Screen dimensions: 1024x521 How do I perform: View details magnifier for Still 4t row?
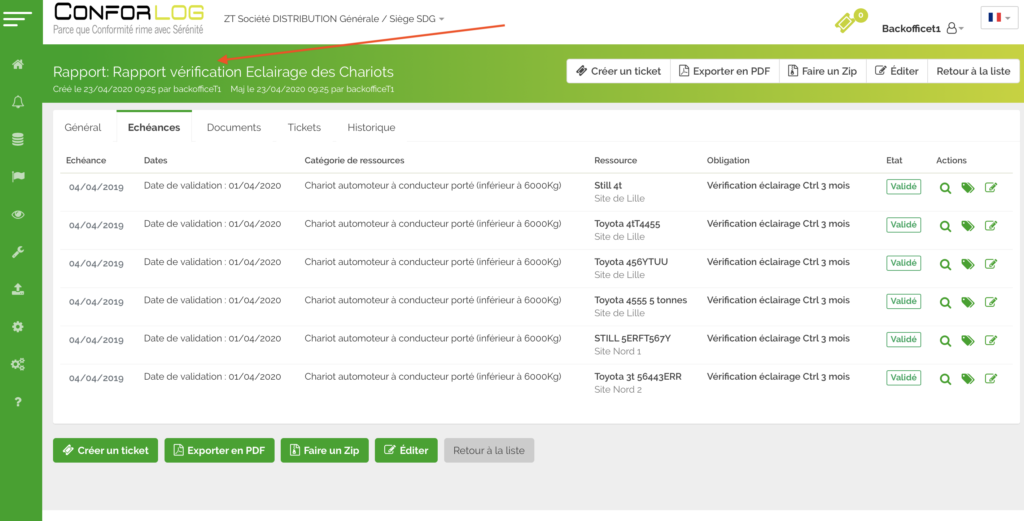pyautogui.click(x=945, y=188)
